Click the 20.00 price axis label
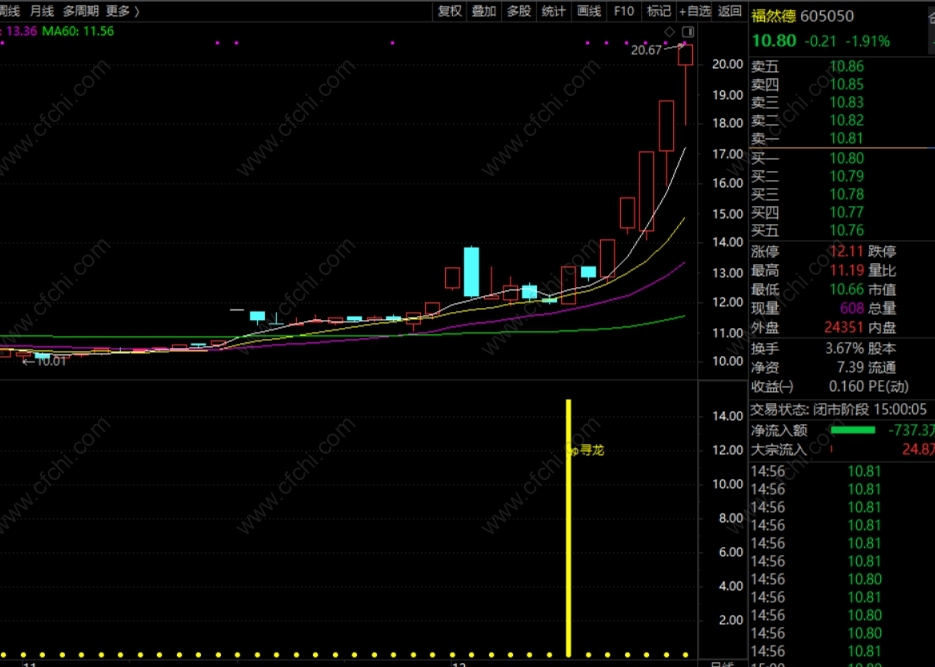The width and height of the screenshot is (935, 667). (727, 64)
